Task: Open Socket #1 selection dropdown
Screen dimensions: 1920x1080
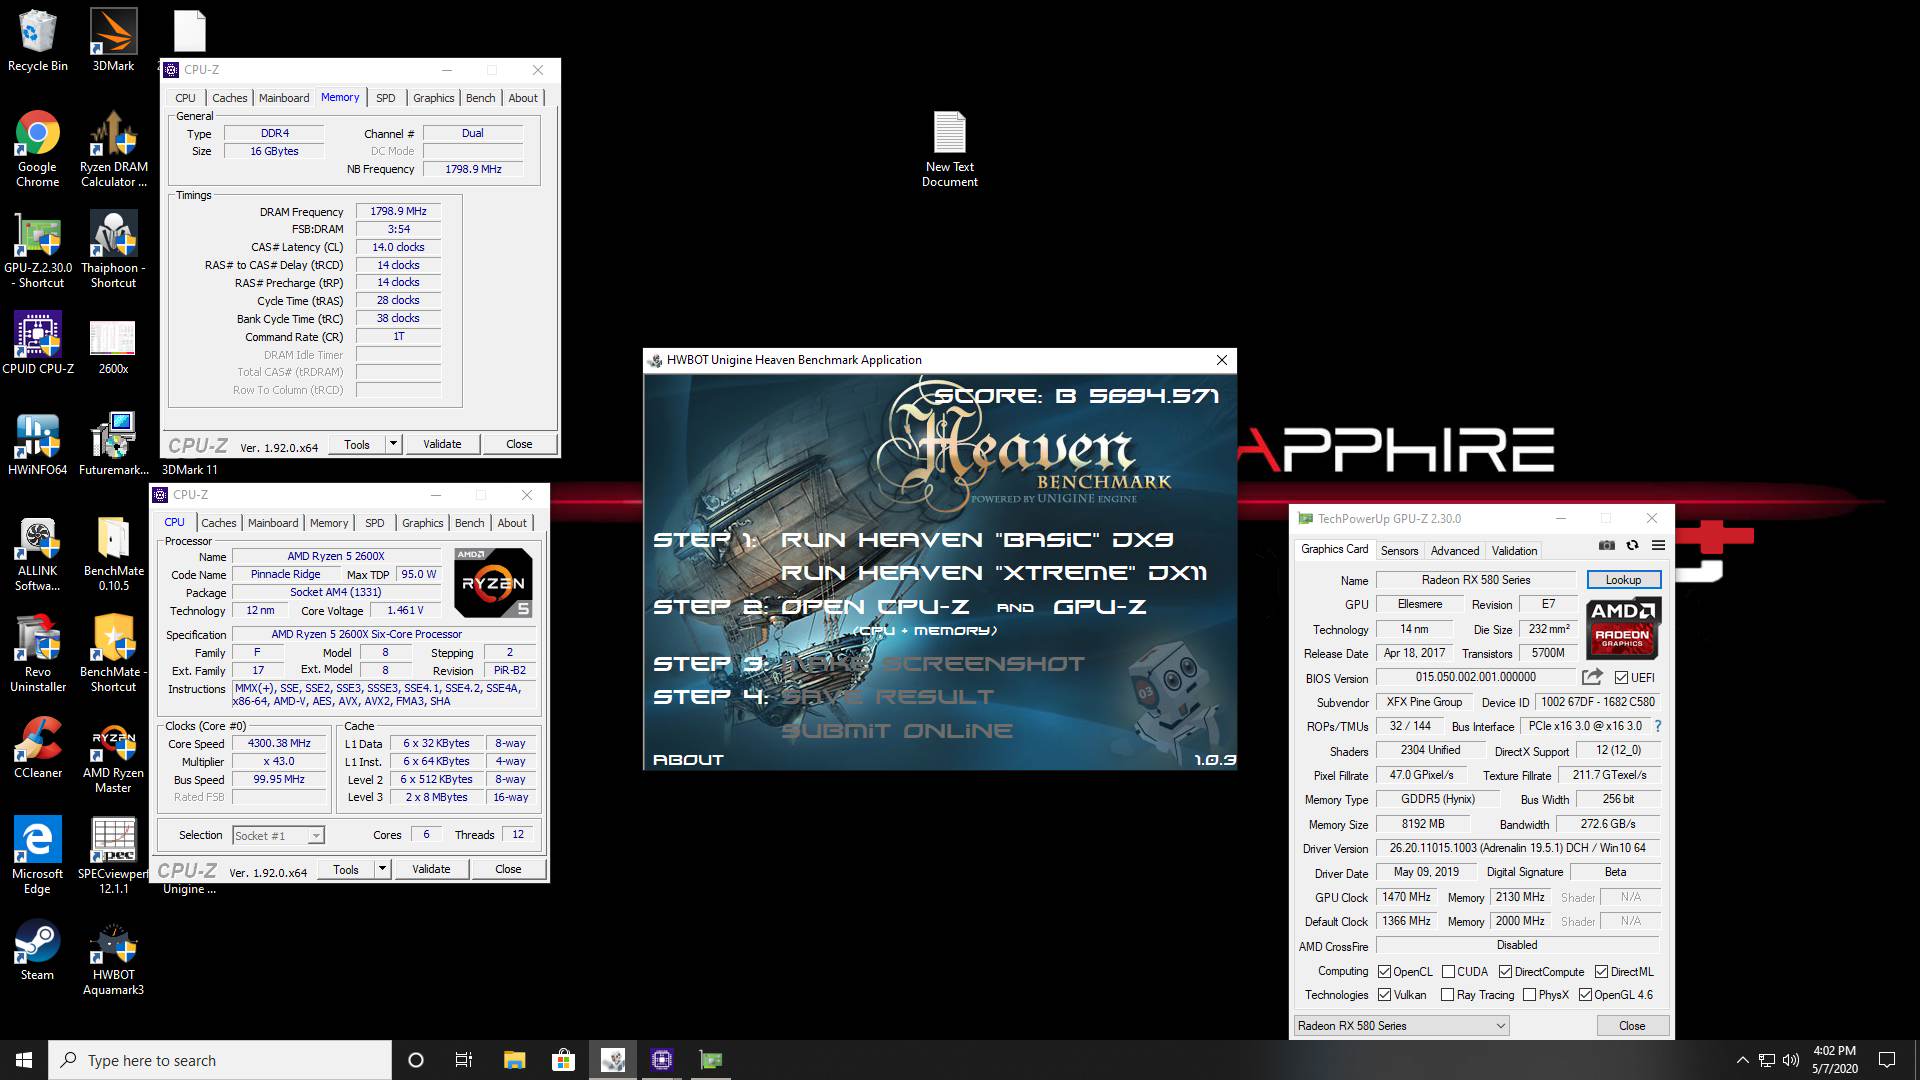Action: [x=278, y=836]
